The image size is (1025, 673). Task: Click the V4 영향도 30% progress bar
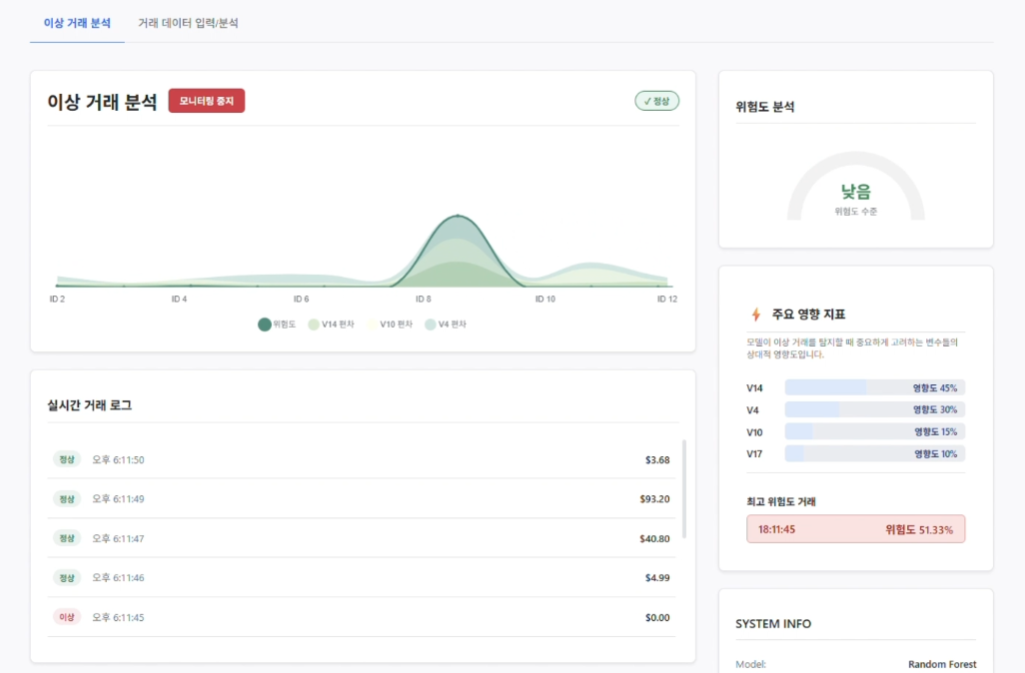(x=874, y=410)
